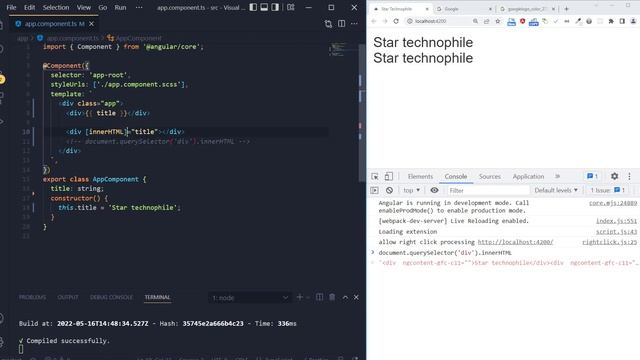Close the Google browser tab
The height and width of the screenshot is (360, 640).
[x=490, y=9]
